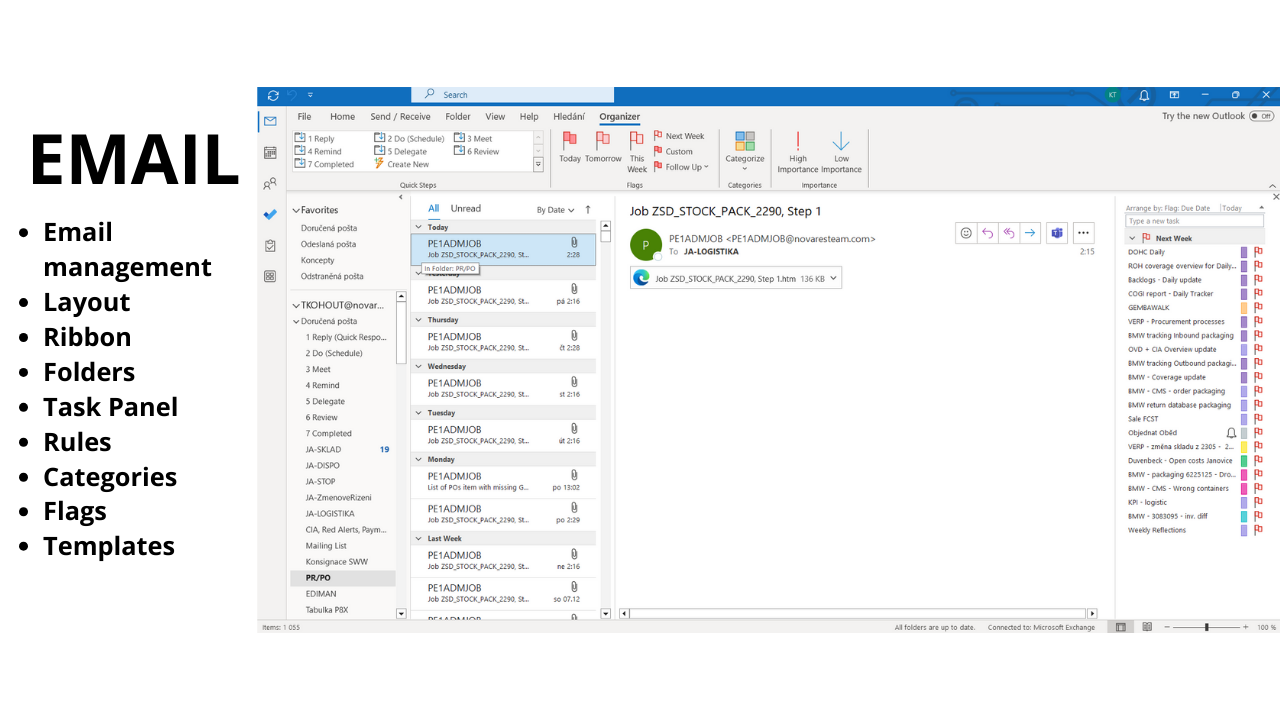Screen dimensions: 1280x720
Task: Toggle the Try the new Outlook switch
Action: click(x=1262, y=116)
